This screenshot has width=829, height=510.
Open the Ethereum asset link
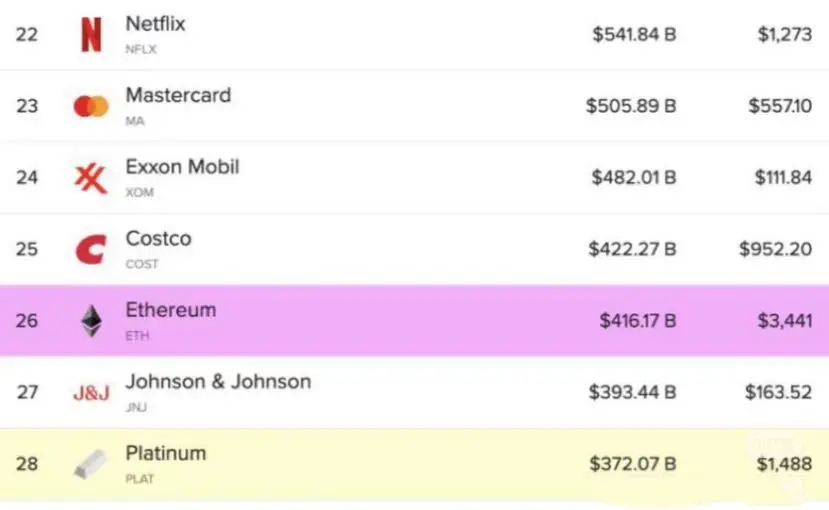click(x=171, y=310)
